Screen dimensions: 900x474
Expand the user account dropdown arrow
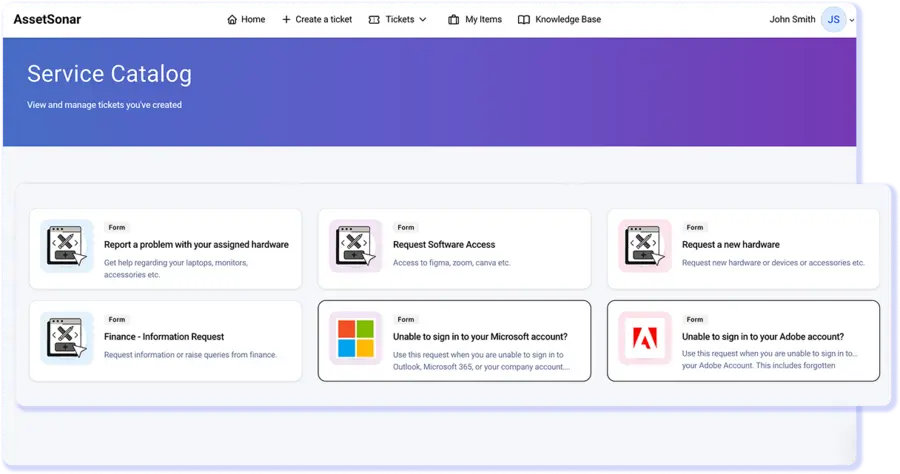click(852, 20)
